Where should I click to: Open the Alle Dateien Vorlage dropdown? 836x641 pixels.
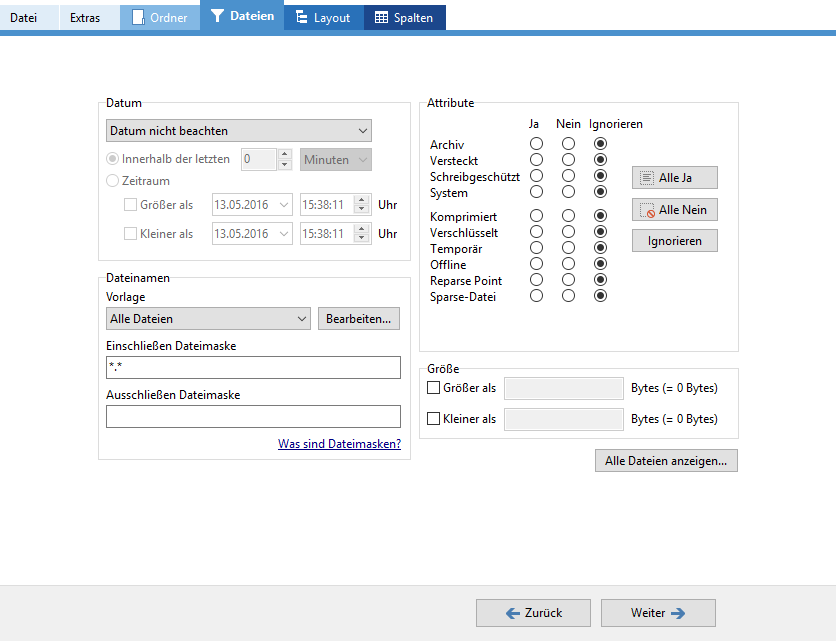208,319
